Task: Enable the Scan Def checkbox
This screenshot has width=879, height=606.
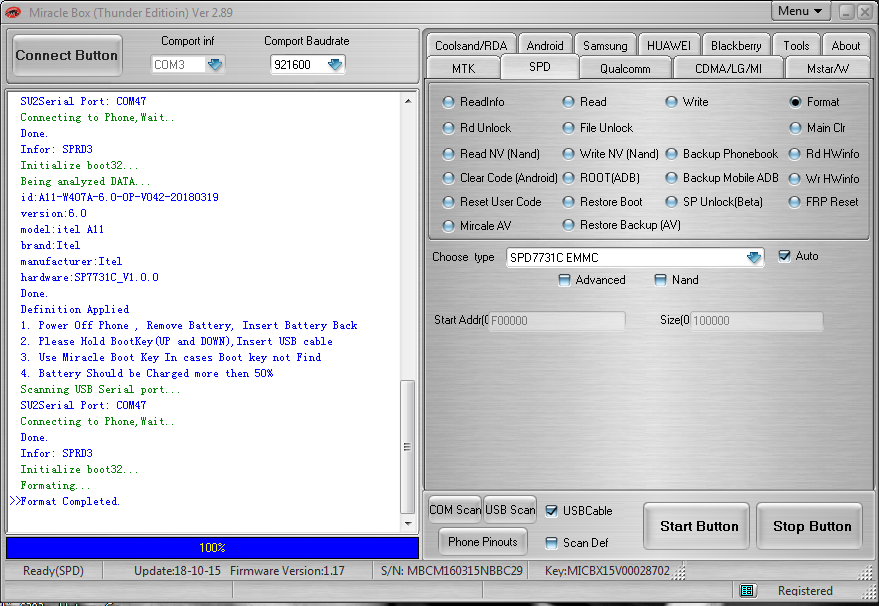Action: point(552,543)
